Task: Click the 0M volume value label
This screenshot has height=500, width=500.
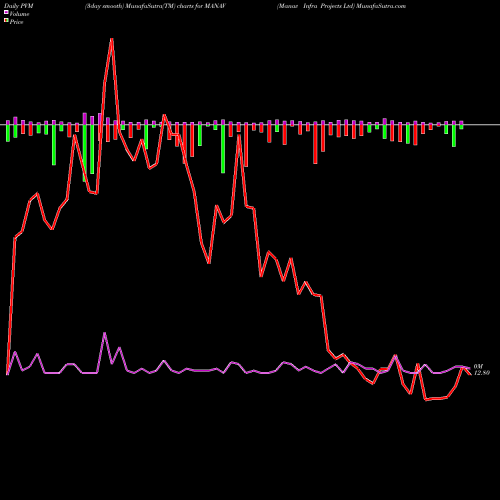Action: (x=478, y=366)
